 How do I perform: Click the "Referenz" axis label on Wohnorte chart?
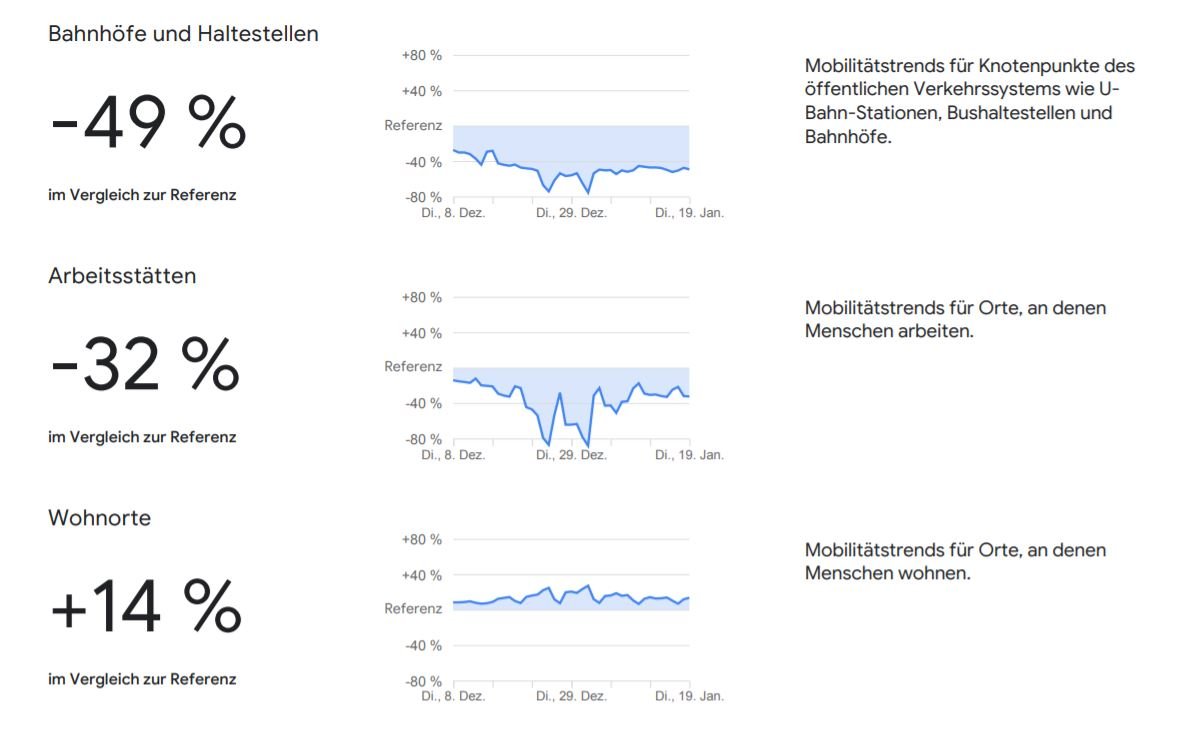pos(413,608)
